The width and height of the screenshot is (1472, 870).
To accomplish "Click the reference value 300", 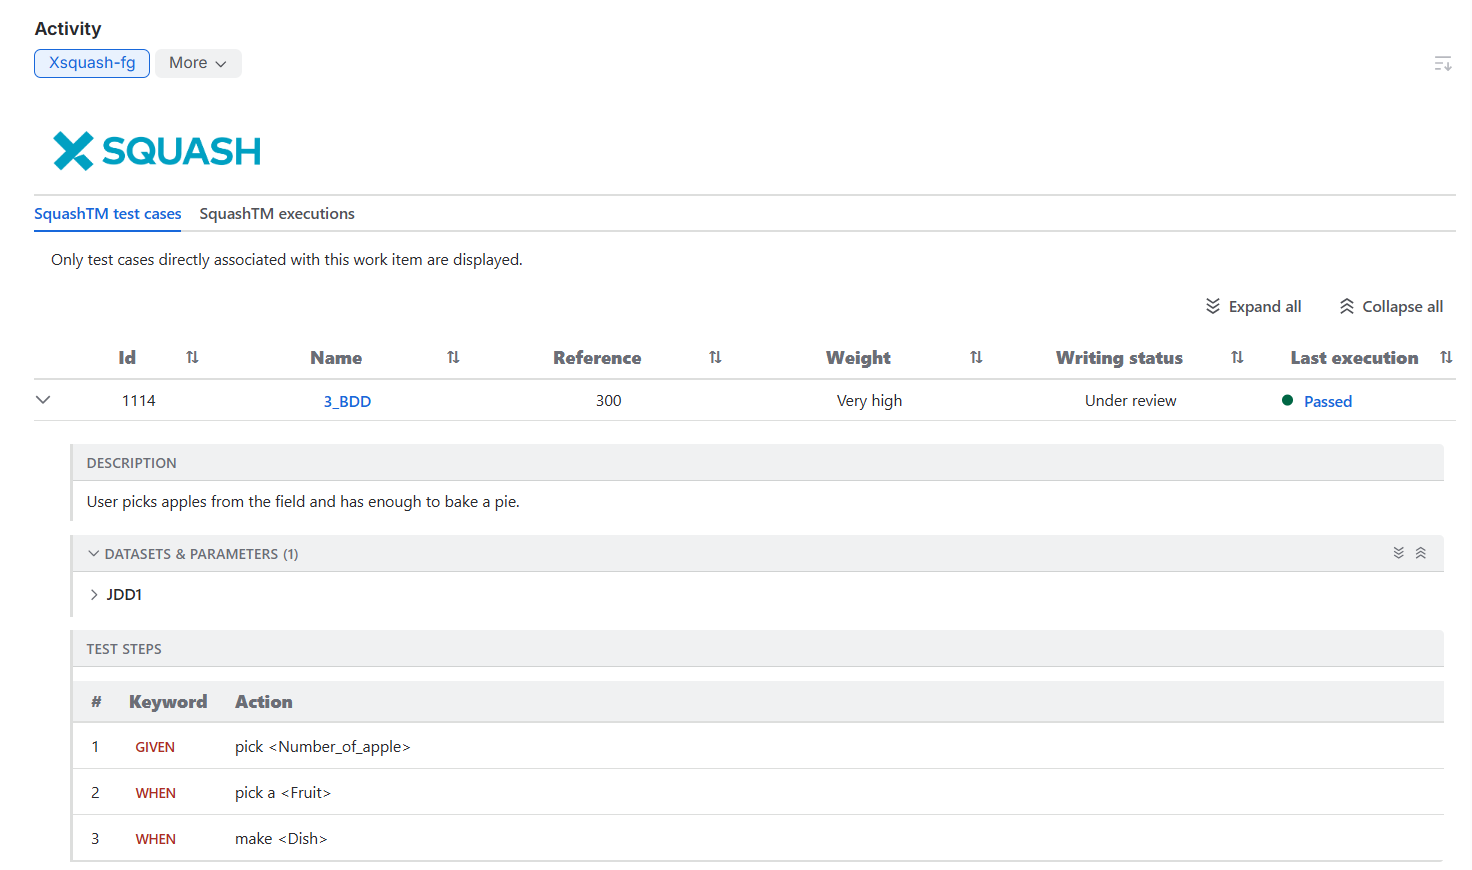I will (x=609, y=400).
